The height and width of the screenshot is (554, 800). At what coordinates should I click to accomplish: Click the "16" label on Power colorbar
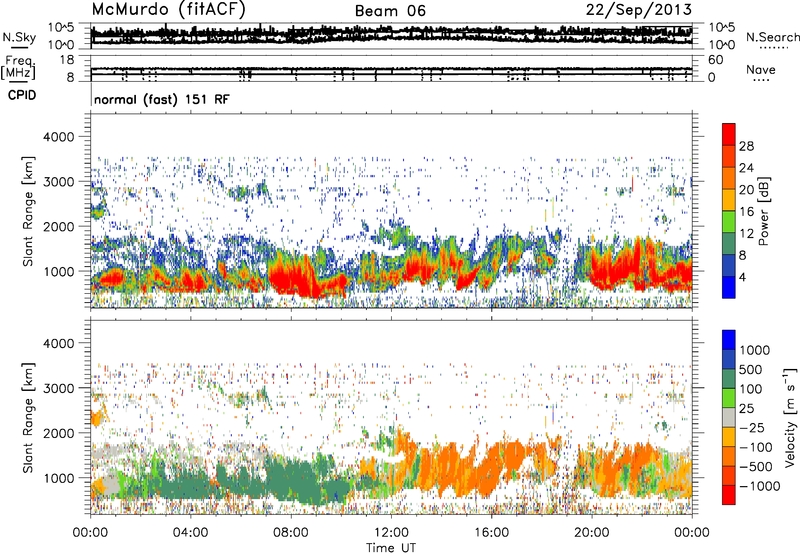pyautogui.click(x=746, y=212)
